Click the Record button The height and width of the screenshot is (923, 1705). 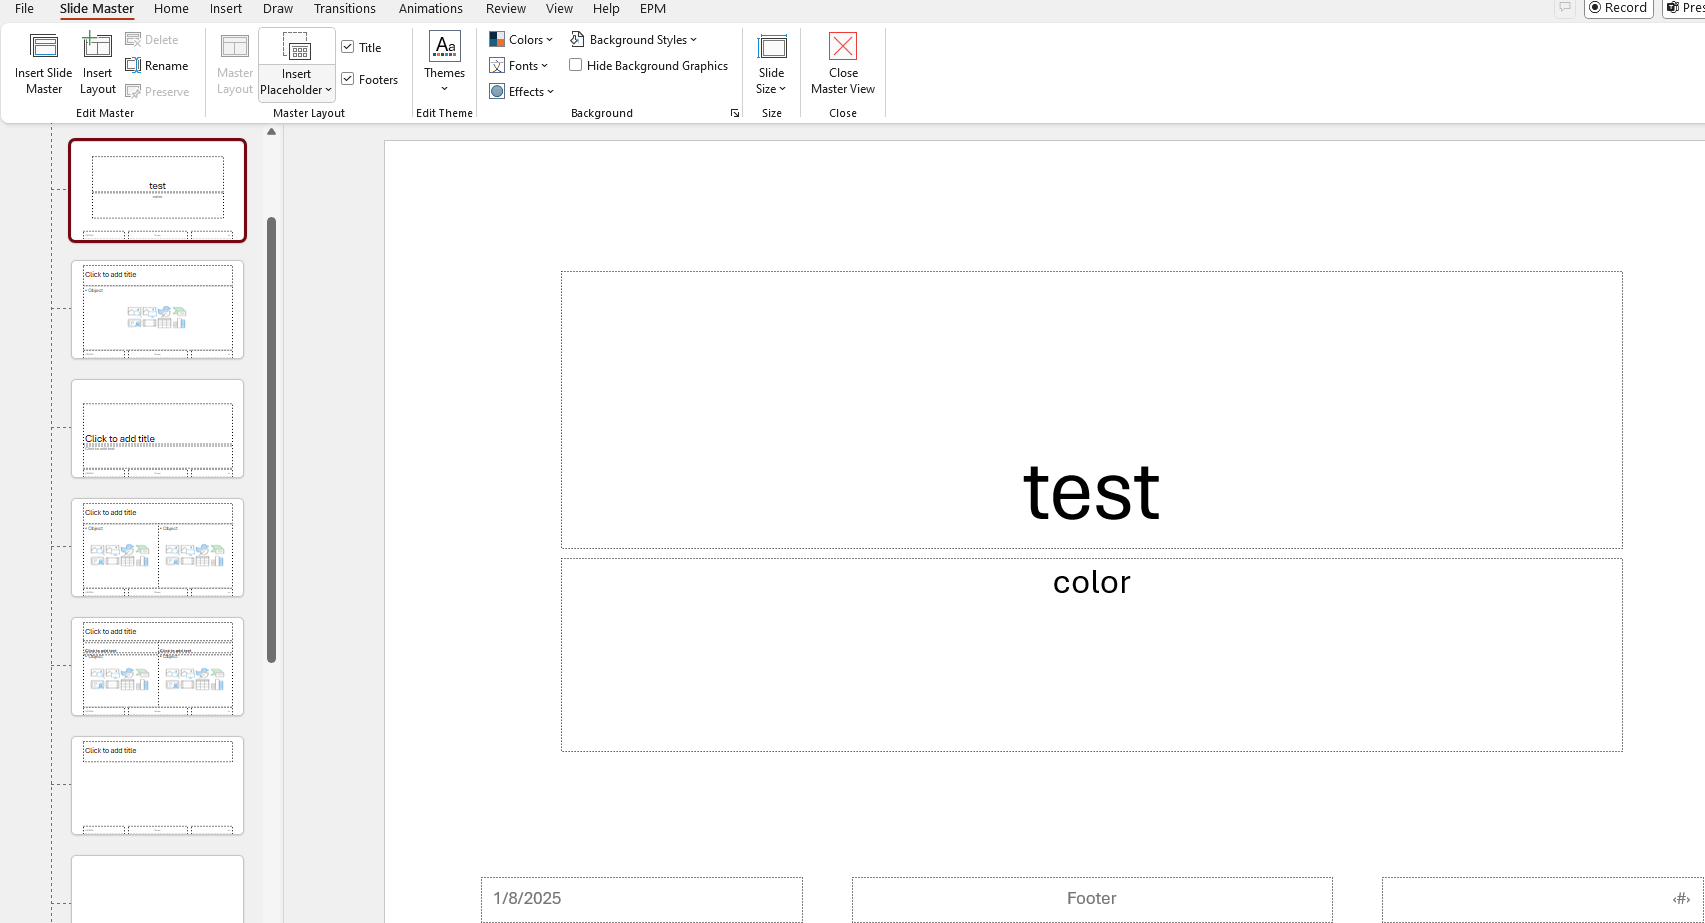(x=1618, y=8)
